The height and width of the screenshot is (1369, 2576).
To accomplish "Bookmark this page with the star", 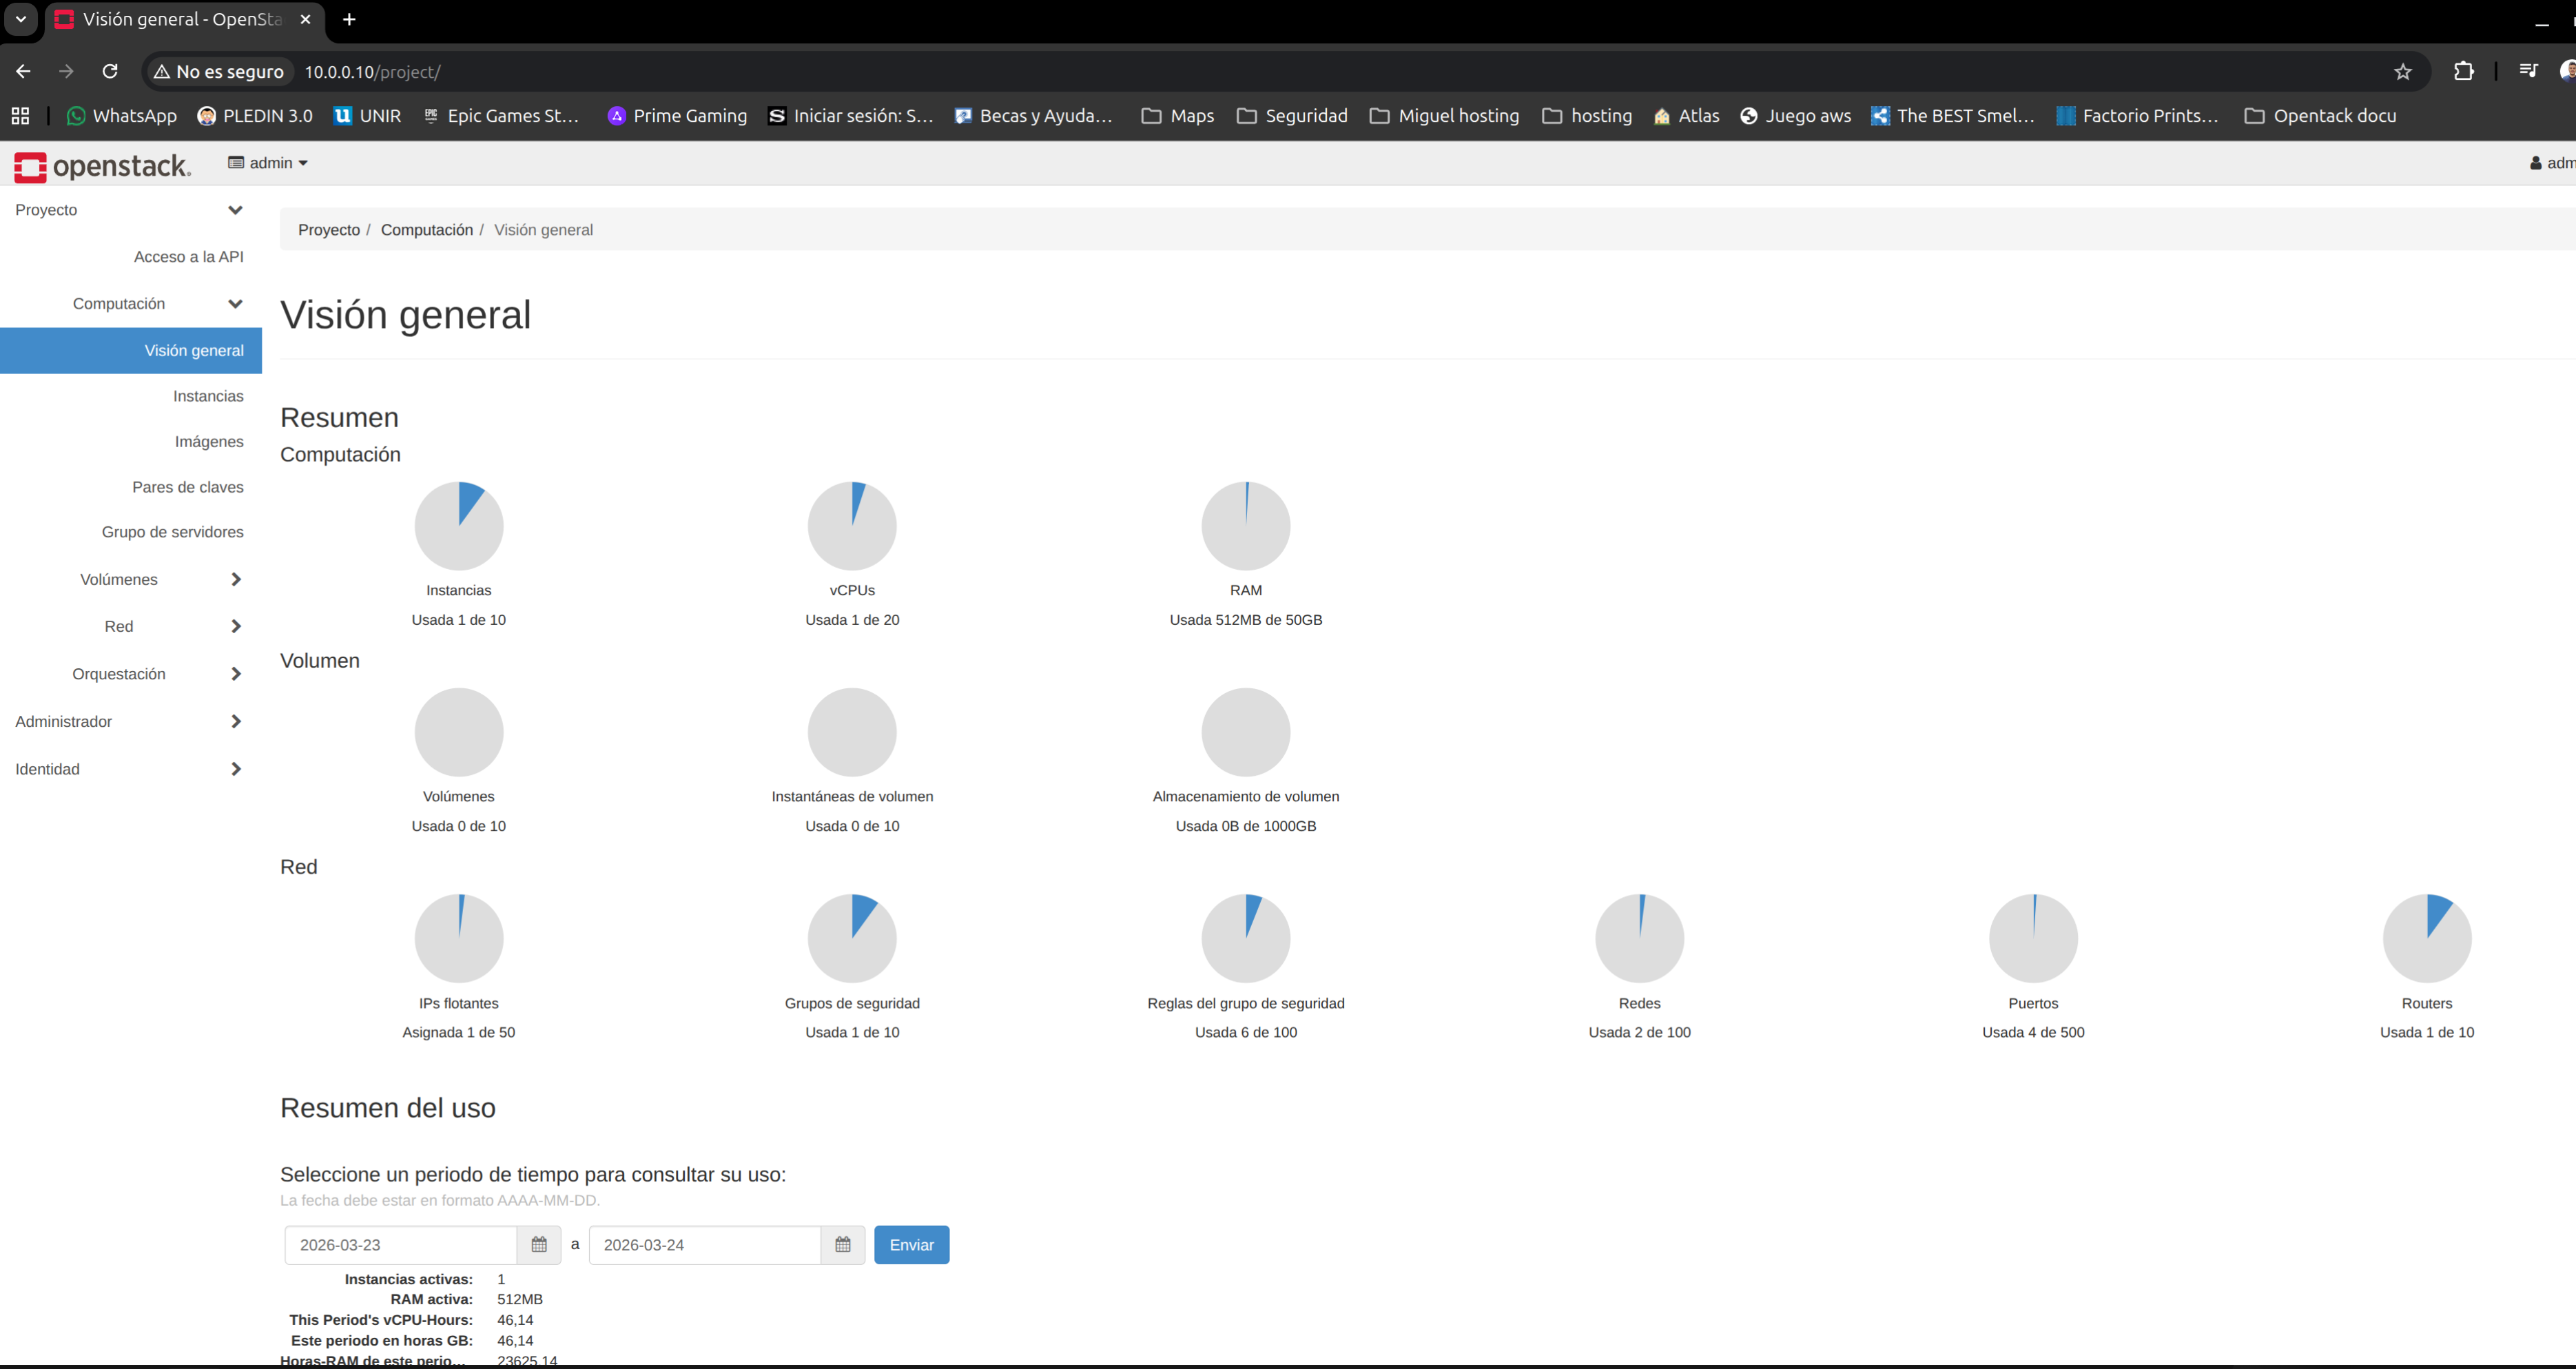I will tap(2403, 71).
